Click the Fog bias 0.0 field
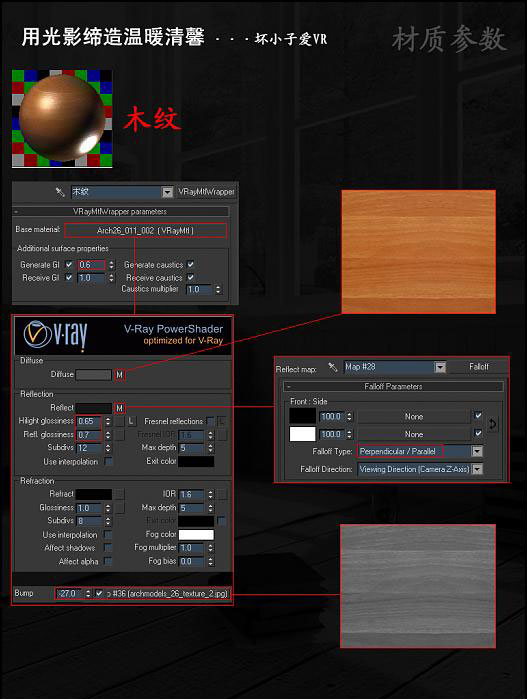The width and height of the screenshot is (527, 699). pyautogui.click(x=192, y=561)
